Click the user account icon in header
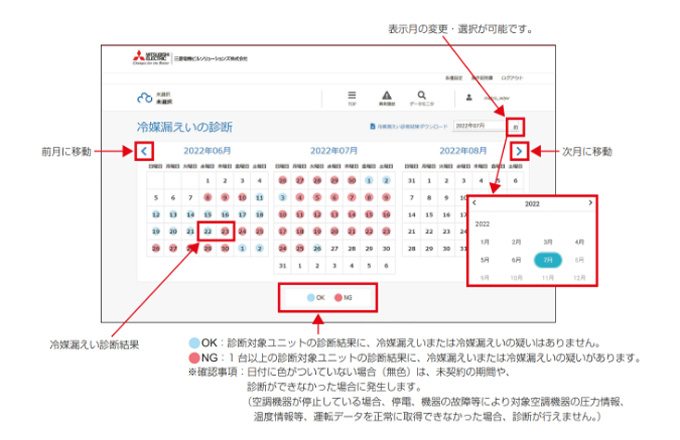 coord(469,98)
